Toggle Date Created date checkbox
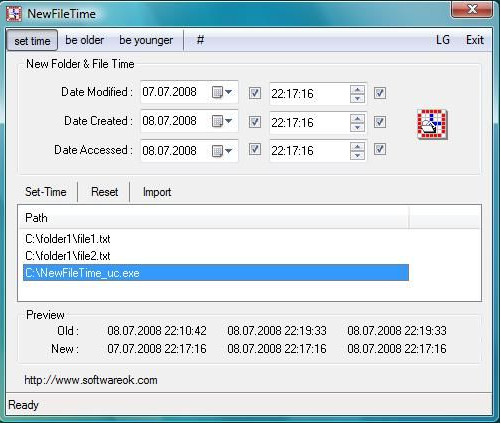Image resolution: width=501 pixels, height=424 pixels. pos(255,122)
